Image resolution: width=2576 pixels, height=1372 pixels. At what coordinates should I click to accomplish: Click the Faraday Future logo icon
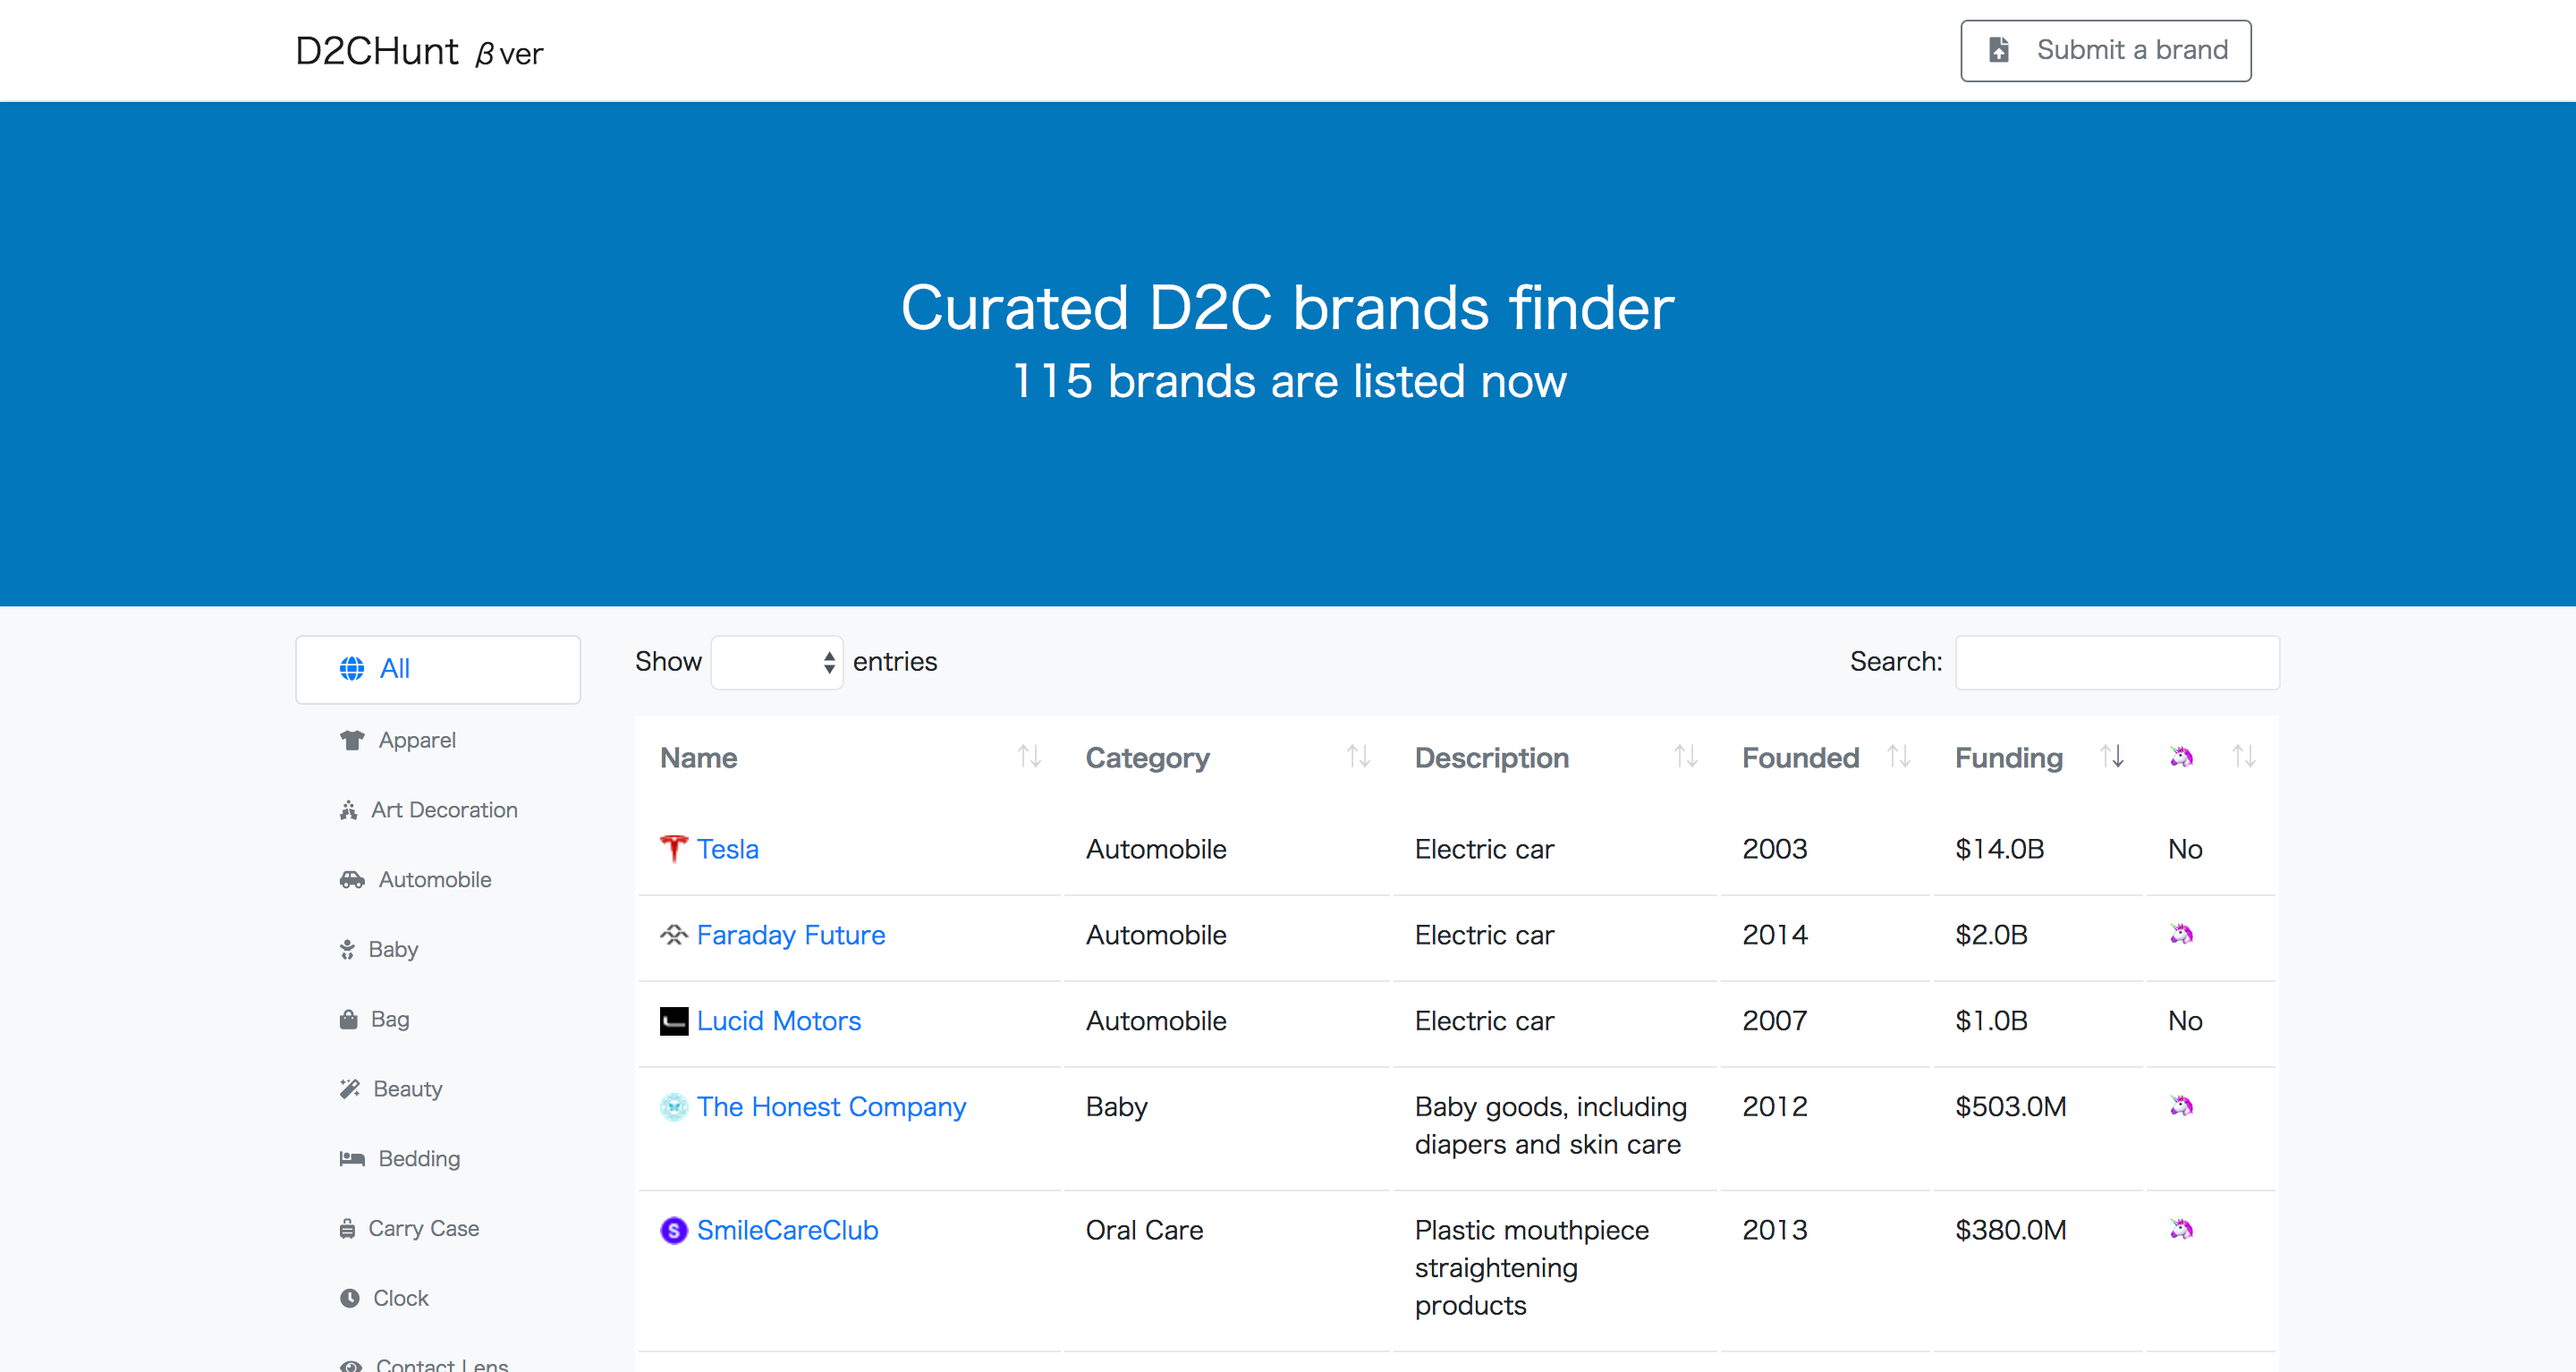pos(673,935)
